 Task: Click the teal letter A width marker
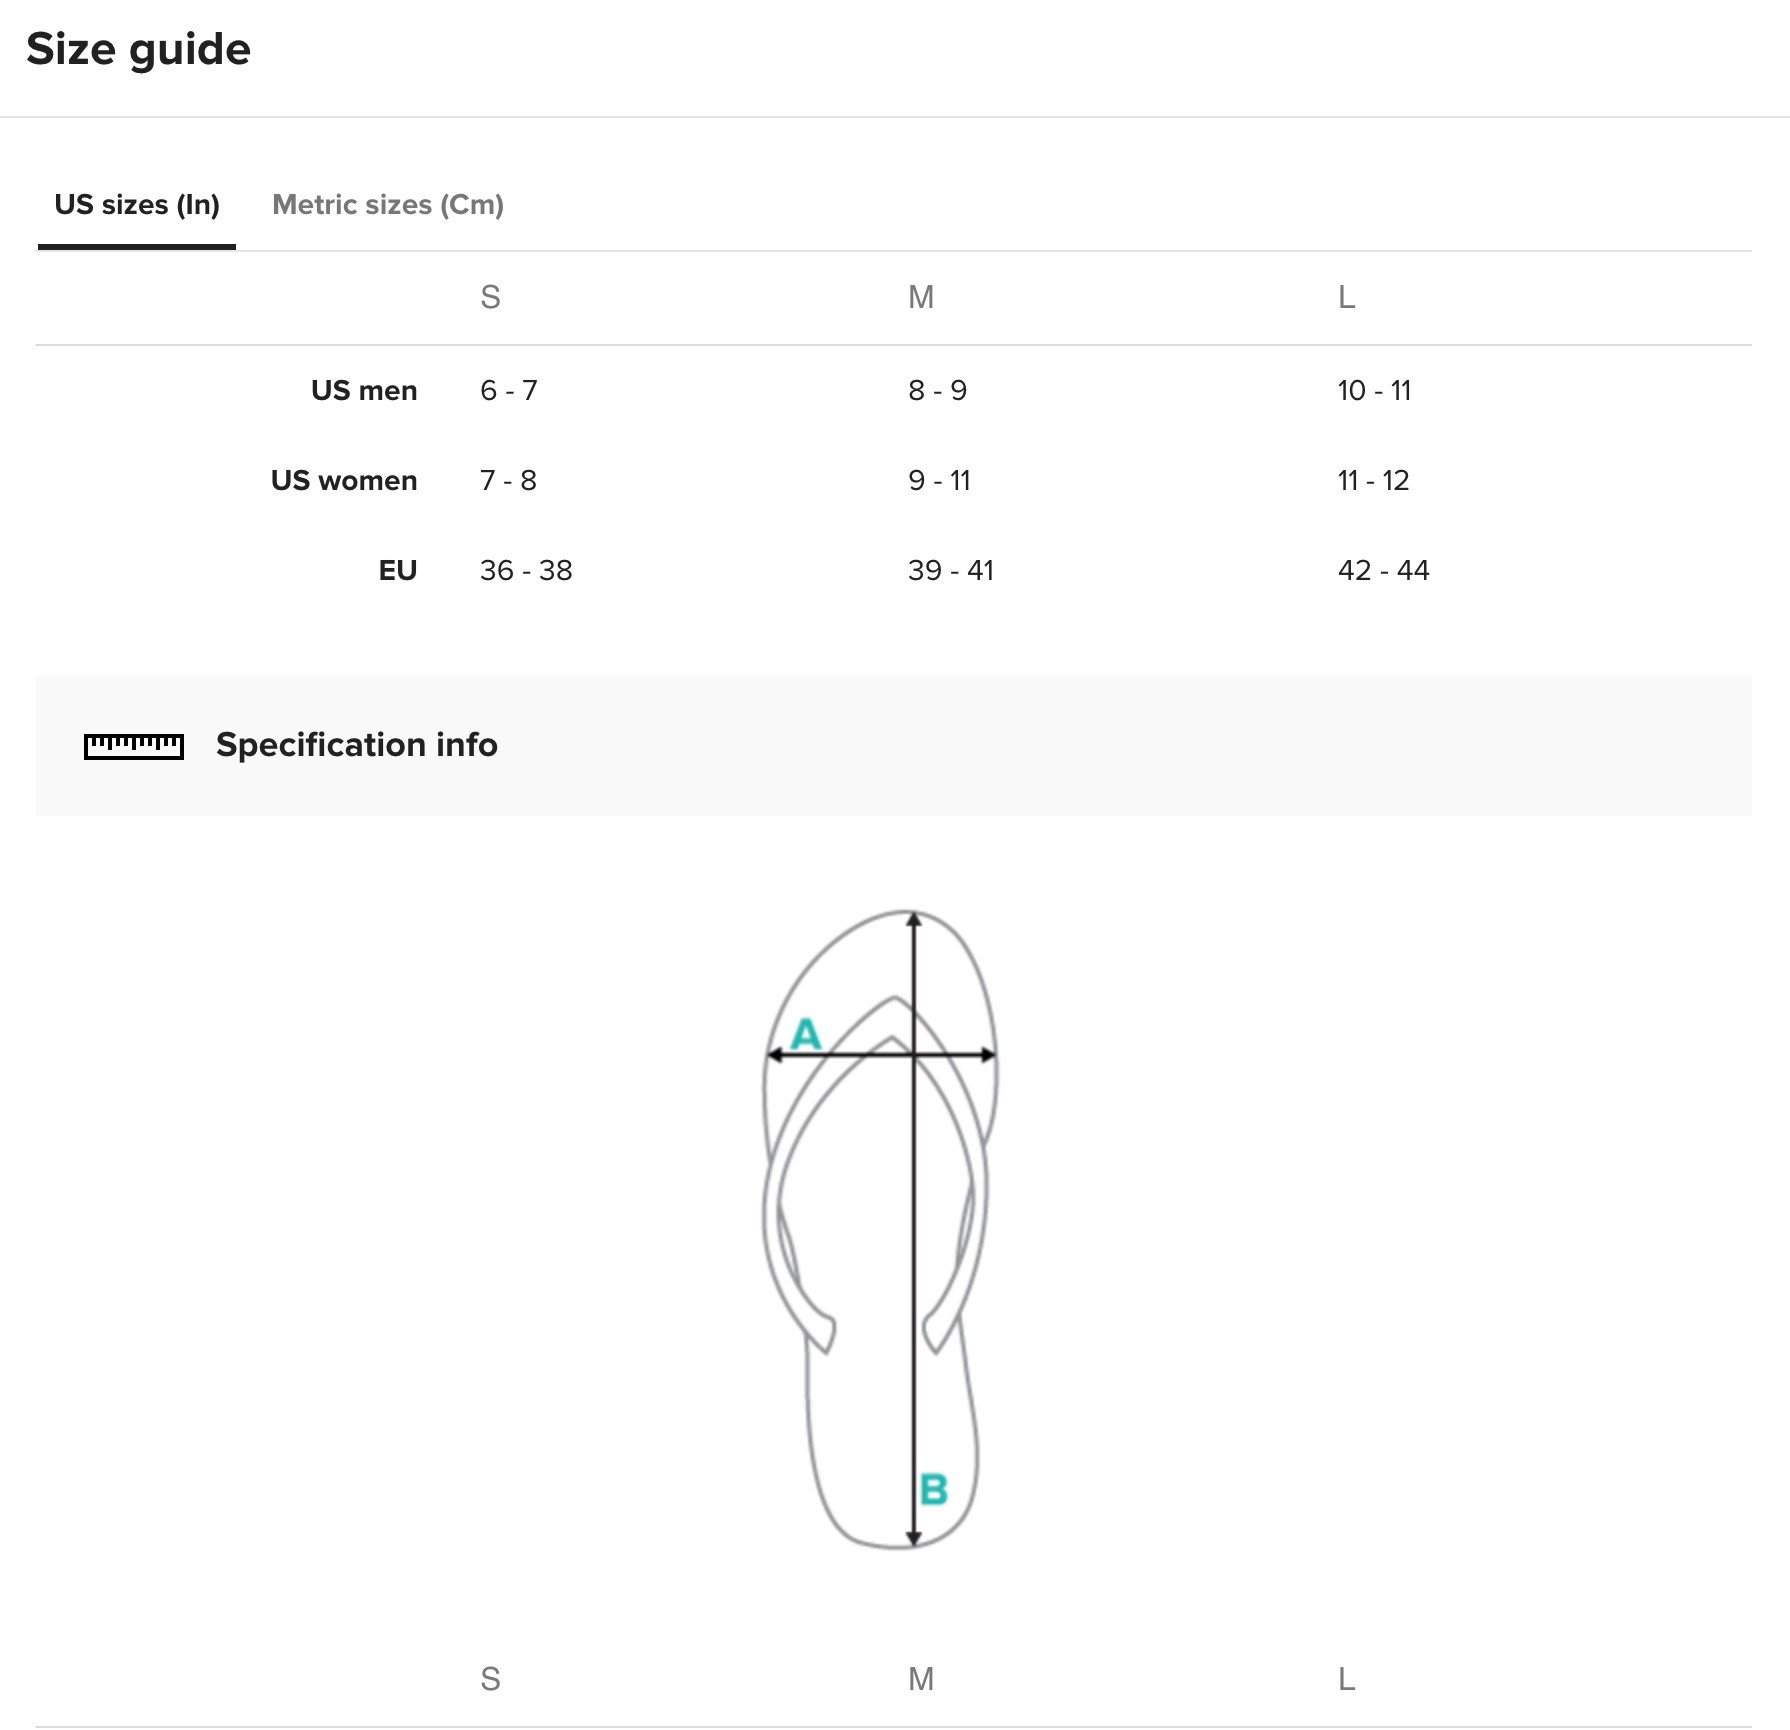coord(806,1034)
